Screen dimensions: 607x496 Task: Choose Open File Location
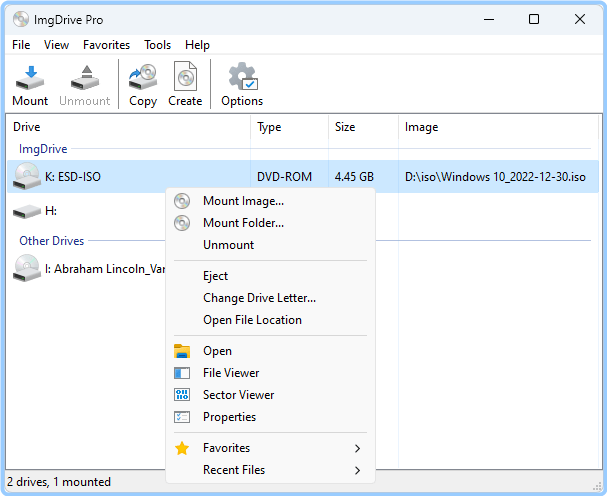click(x=252, y=320)
